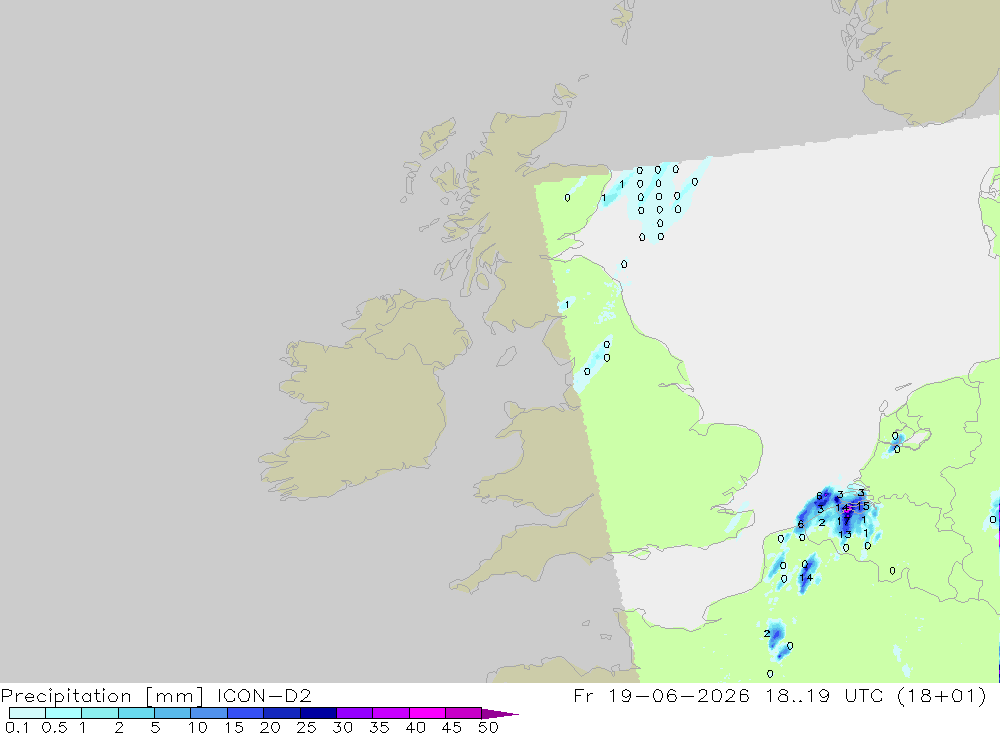Click the legend swatch between 15 and 20

(246, 713)
